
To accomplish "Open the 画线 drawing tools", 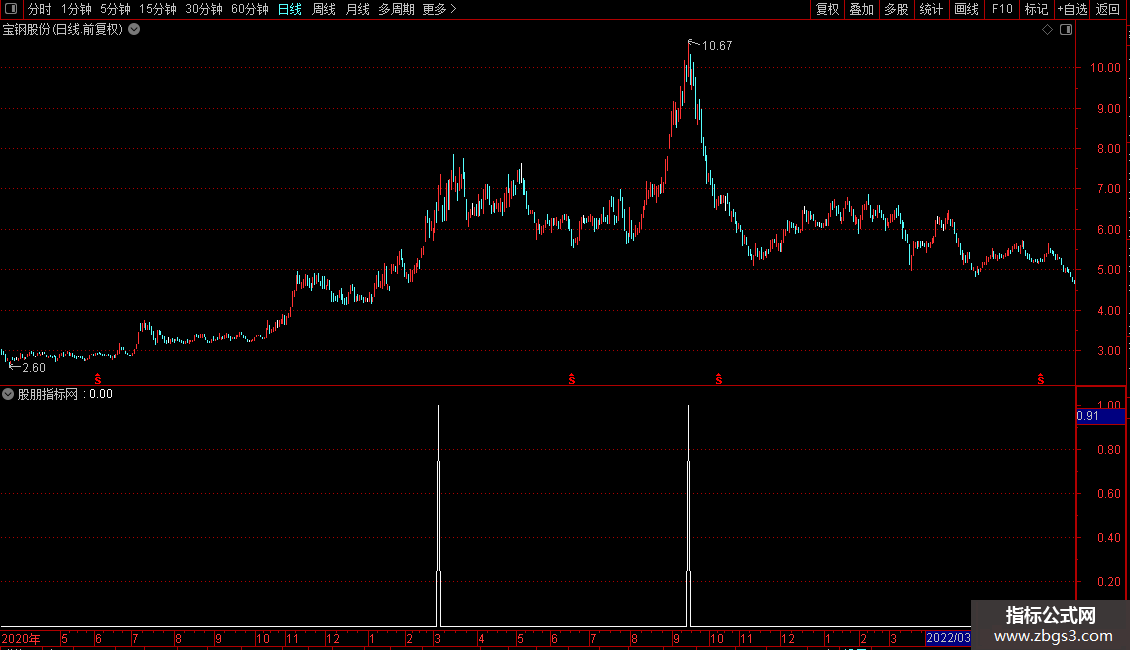I will [966, 9].
